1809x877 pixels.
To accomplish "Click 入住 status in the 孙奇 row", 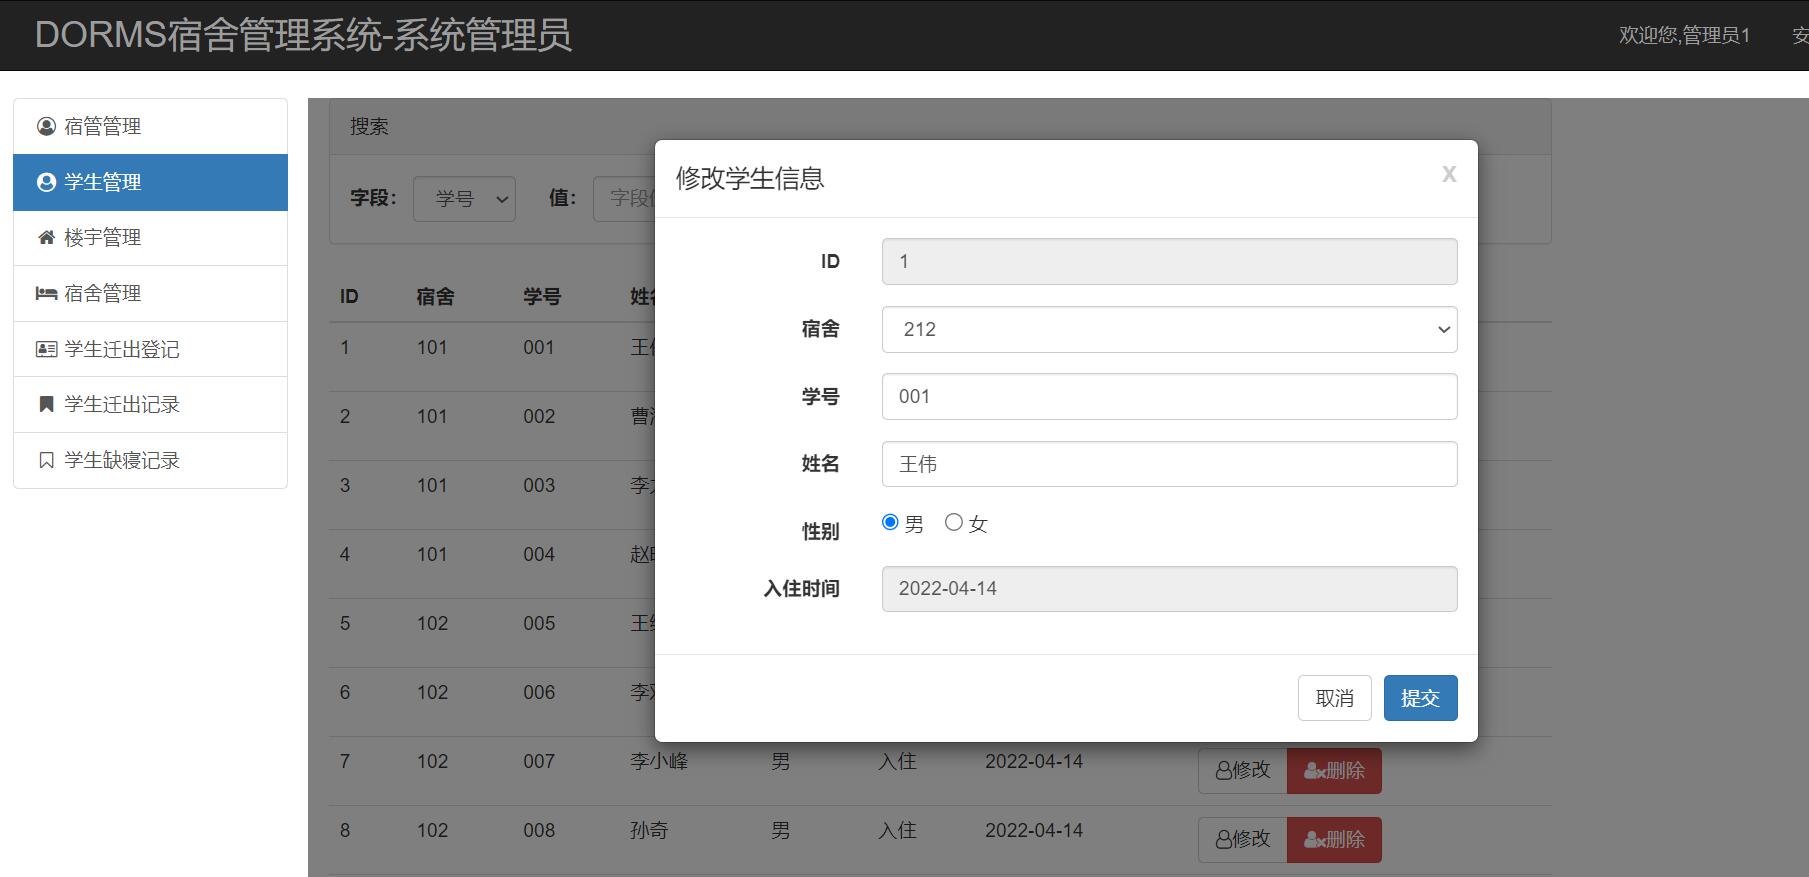I will [x=897, y=830].
